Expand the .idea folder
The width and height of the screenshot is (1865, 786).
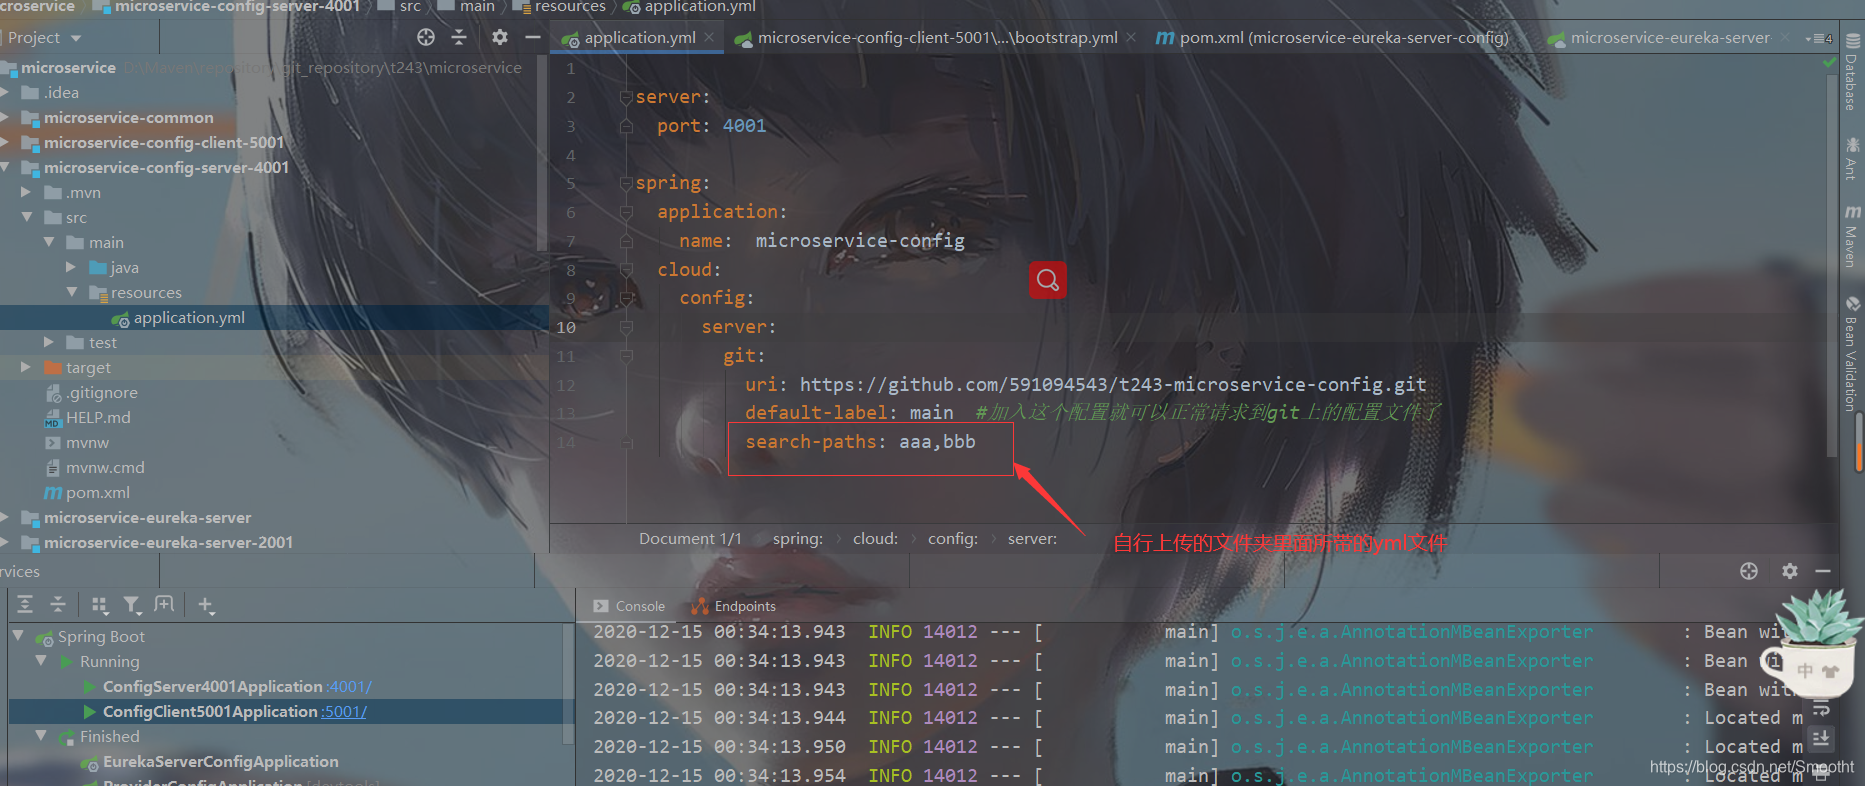coord(5,92)
